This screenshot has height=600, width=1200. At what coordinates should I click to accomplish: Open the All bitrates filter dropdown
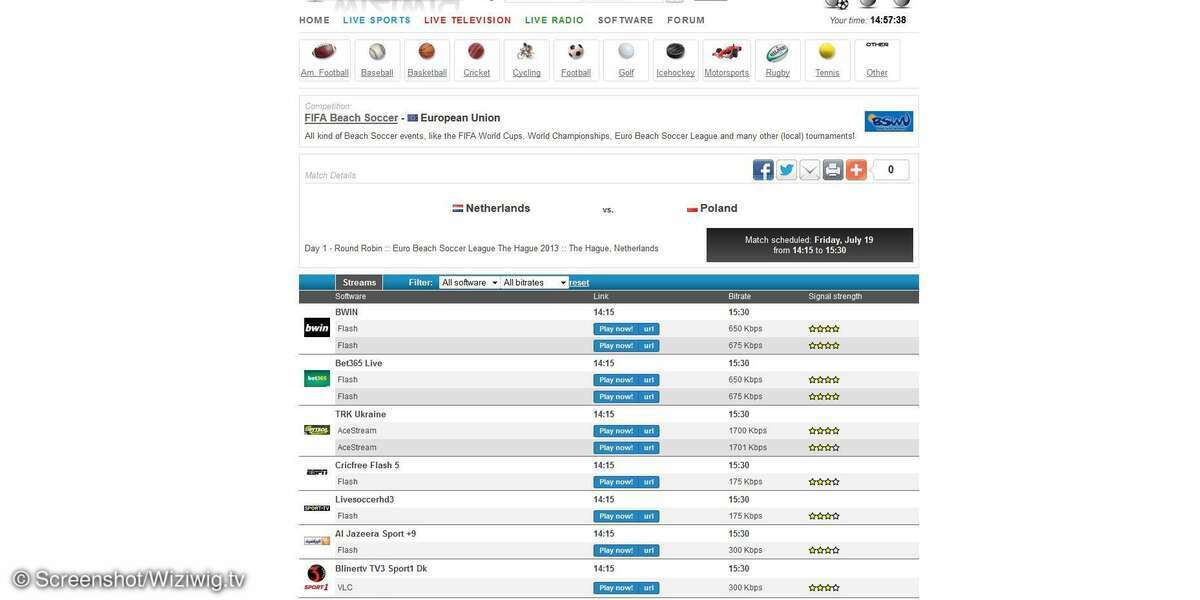(x=535, y=283)
